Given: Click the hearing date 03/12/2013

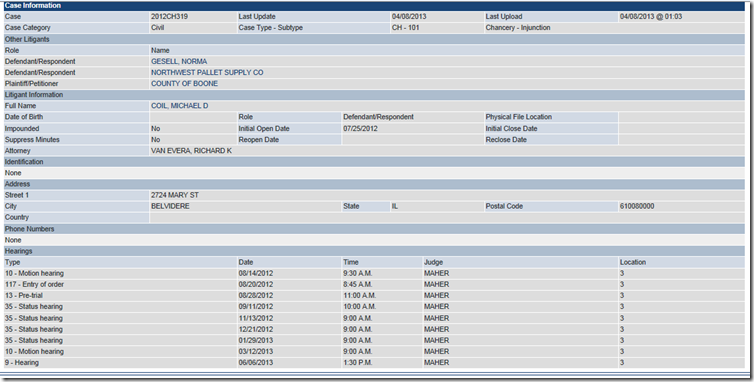Looking at the screenshot, I should (255, 352).
